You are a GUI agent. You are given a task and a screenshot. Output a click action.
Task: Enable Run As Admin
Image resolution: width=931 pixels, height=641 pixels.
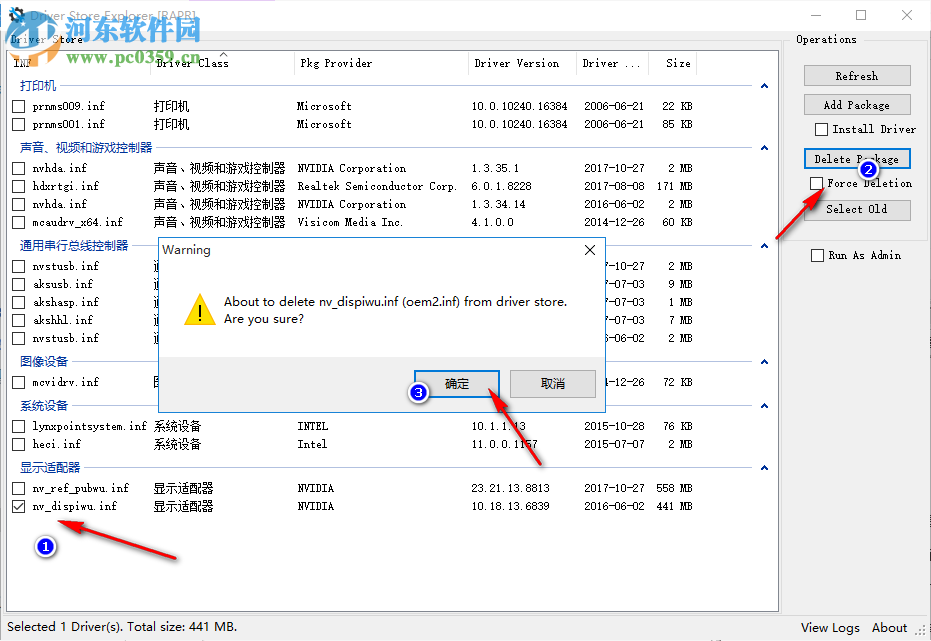(x=817, y=255)
